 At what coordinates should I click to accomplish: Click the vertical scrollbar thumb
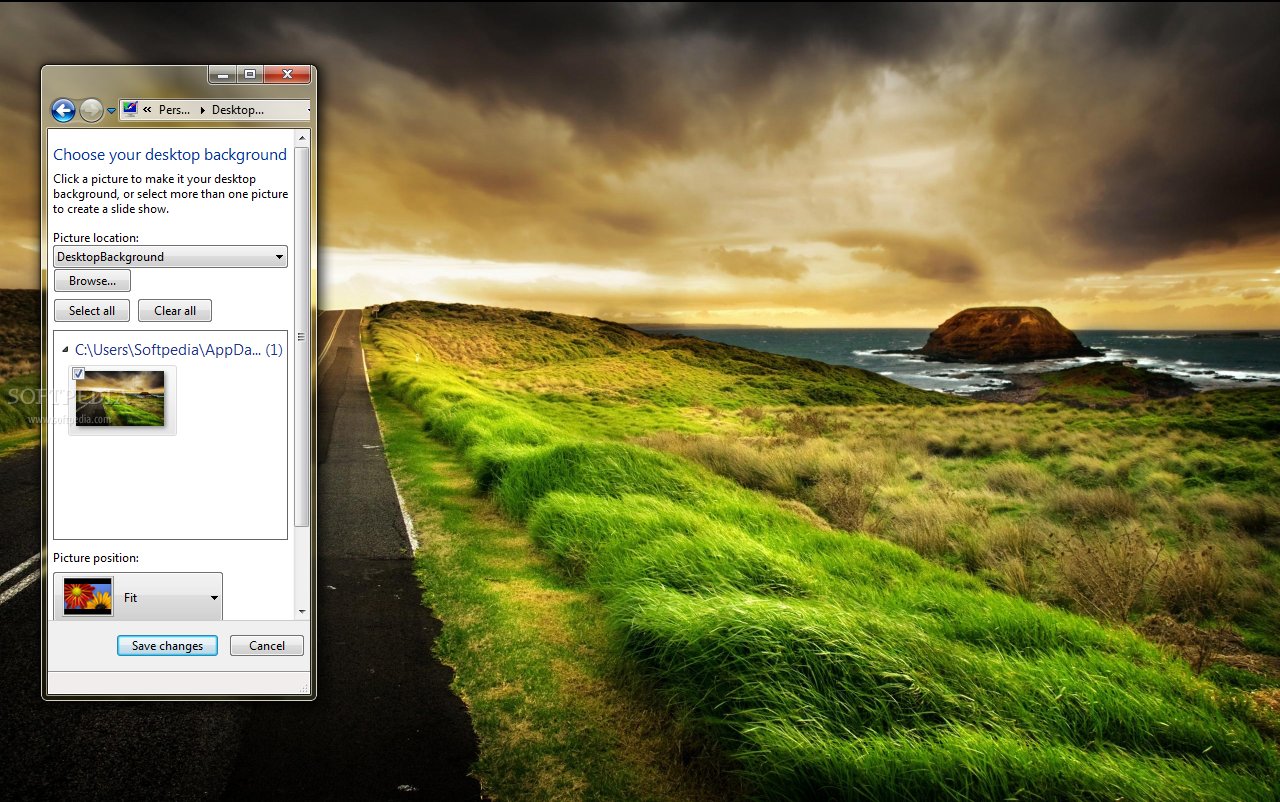303,336
